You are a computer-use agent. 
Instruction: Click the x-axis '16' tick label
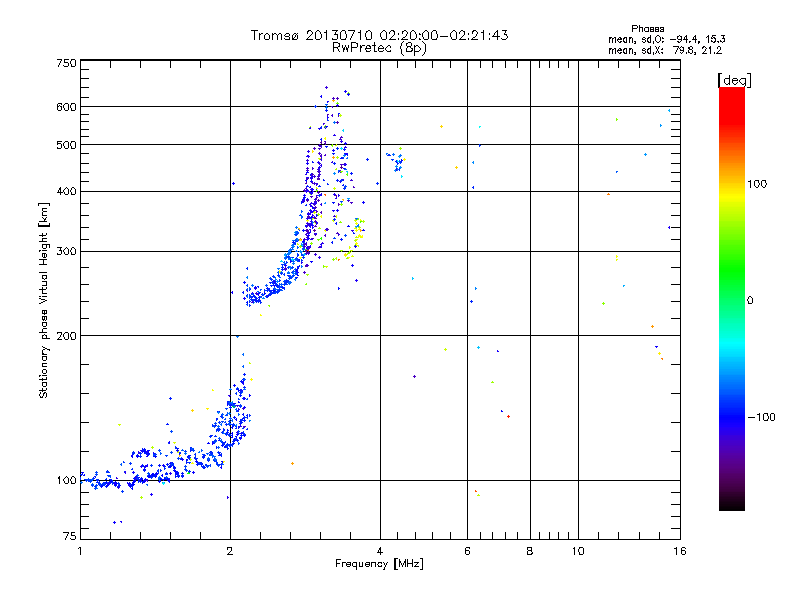[x=680, y=551]
